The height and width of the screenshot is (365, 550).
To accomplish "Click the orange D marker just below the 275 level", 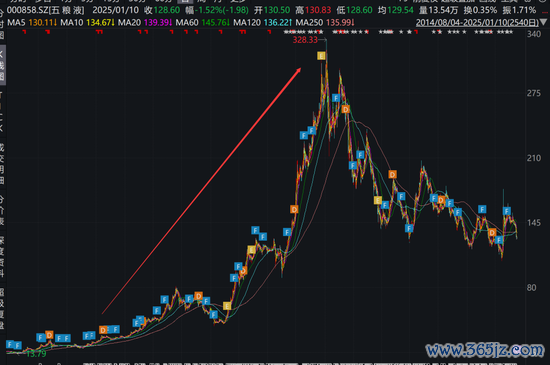I will point(346,109).
